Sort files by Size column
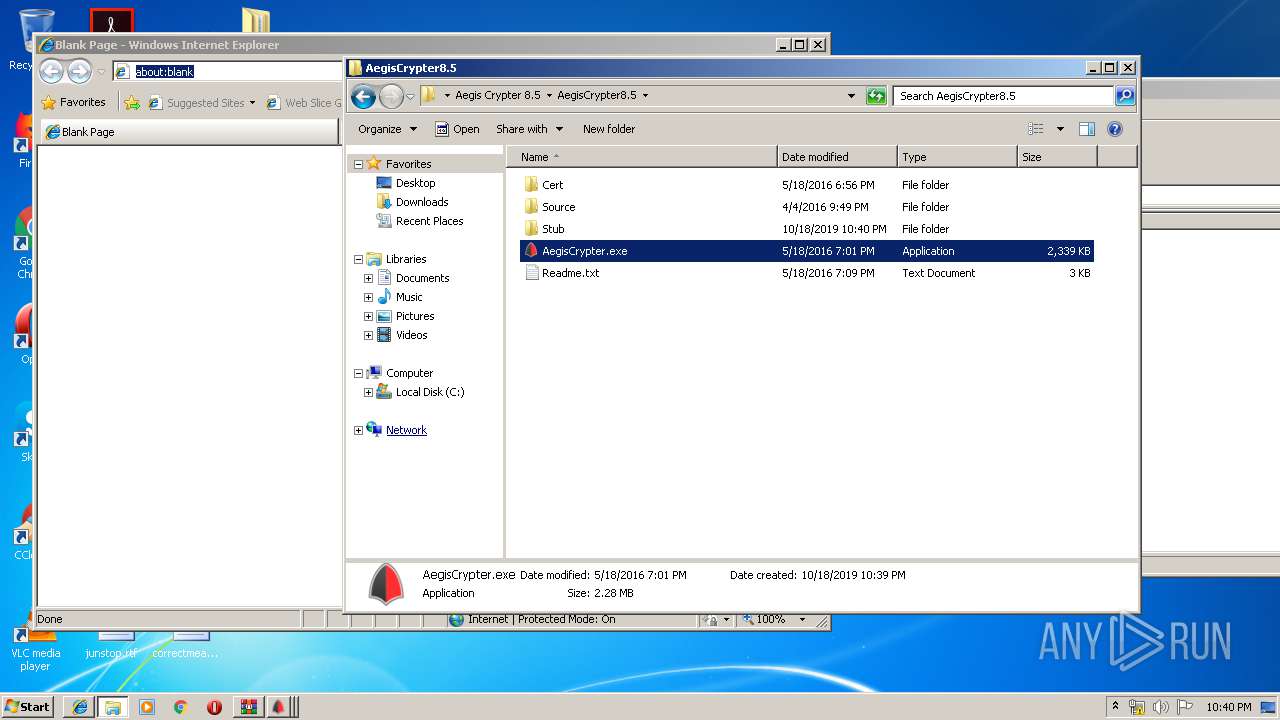Viewport: 1280px width, 720px height. (x=1057, y=157)
